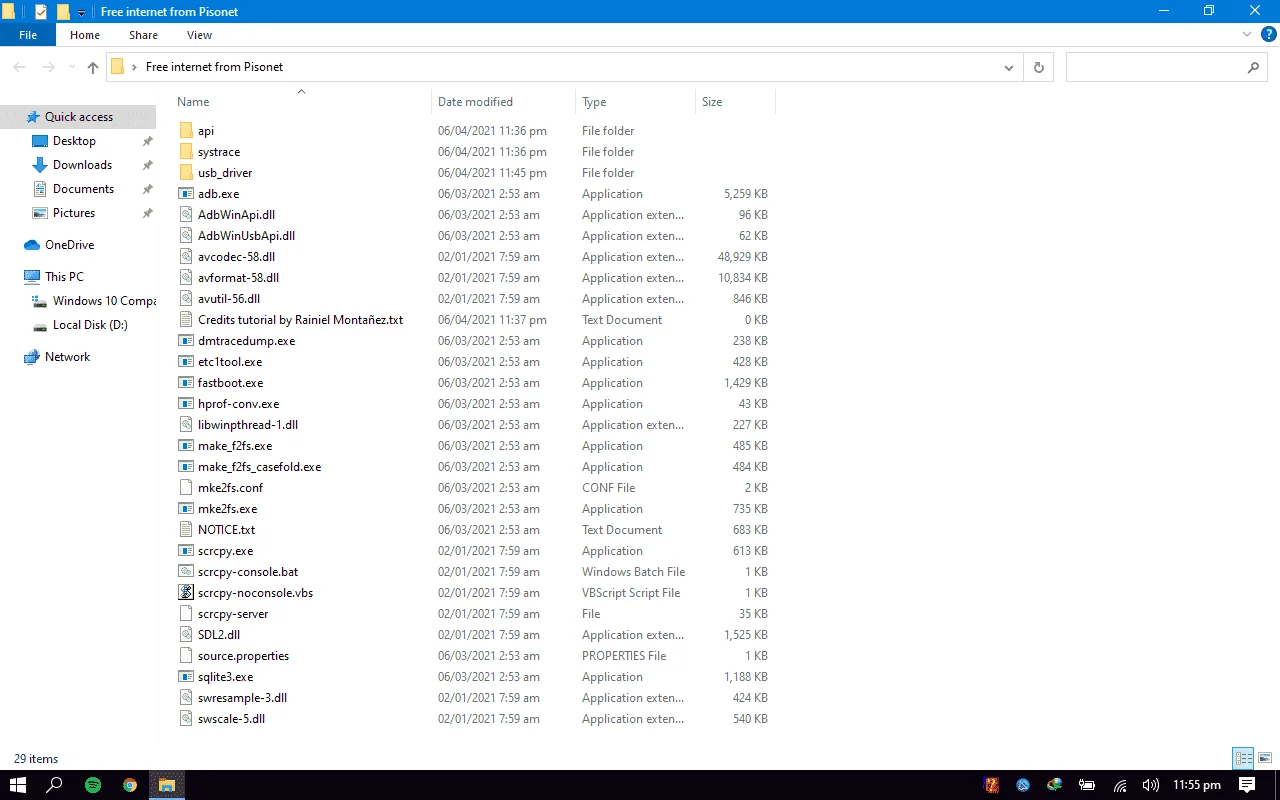The width and height of the screenshot is (1280, 800).
Task: Click the breadcrumb chevron before folder name
Action: pyautogui.click(x=134, y=67)
